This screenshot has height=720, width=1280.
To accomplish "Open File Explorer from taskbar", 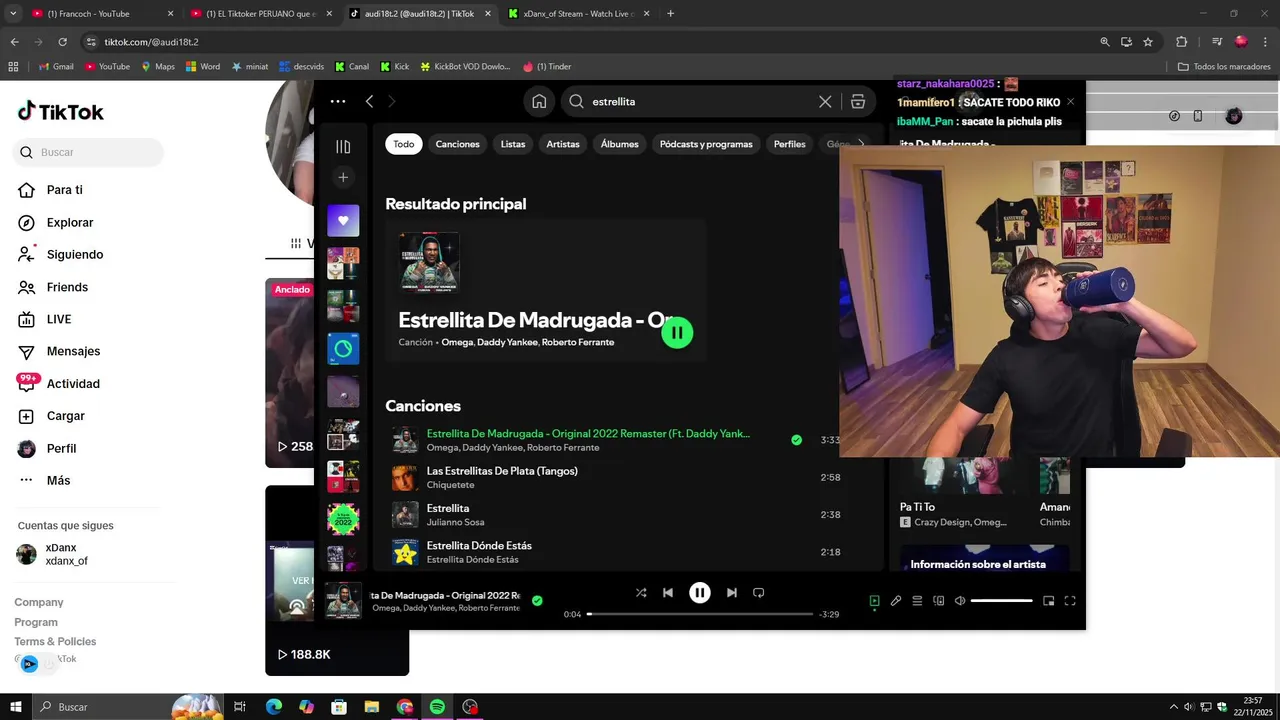I will (x=372, y=707).
